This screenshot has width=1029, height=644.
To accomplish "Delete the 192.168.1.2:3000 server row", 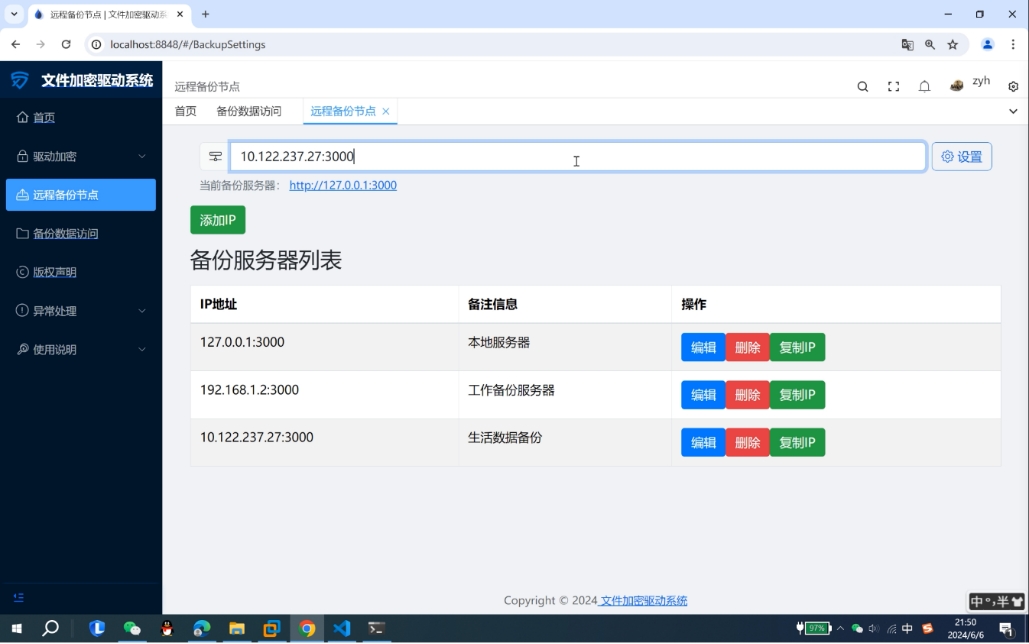I will (747, 395).
